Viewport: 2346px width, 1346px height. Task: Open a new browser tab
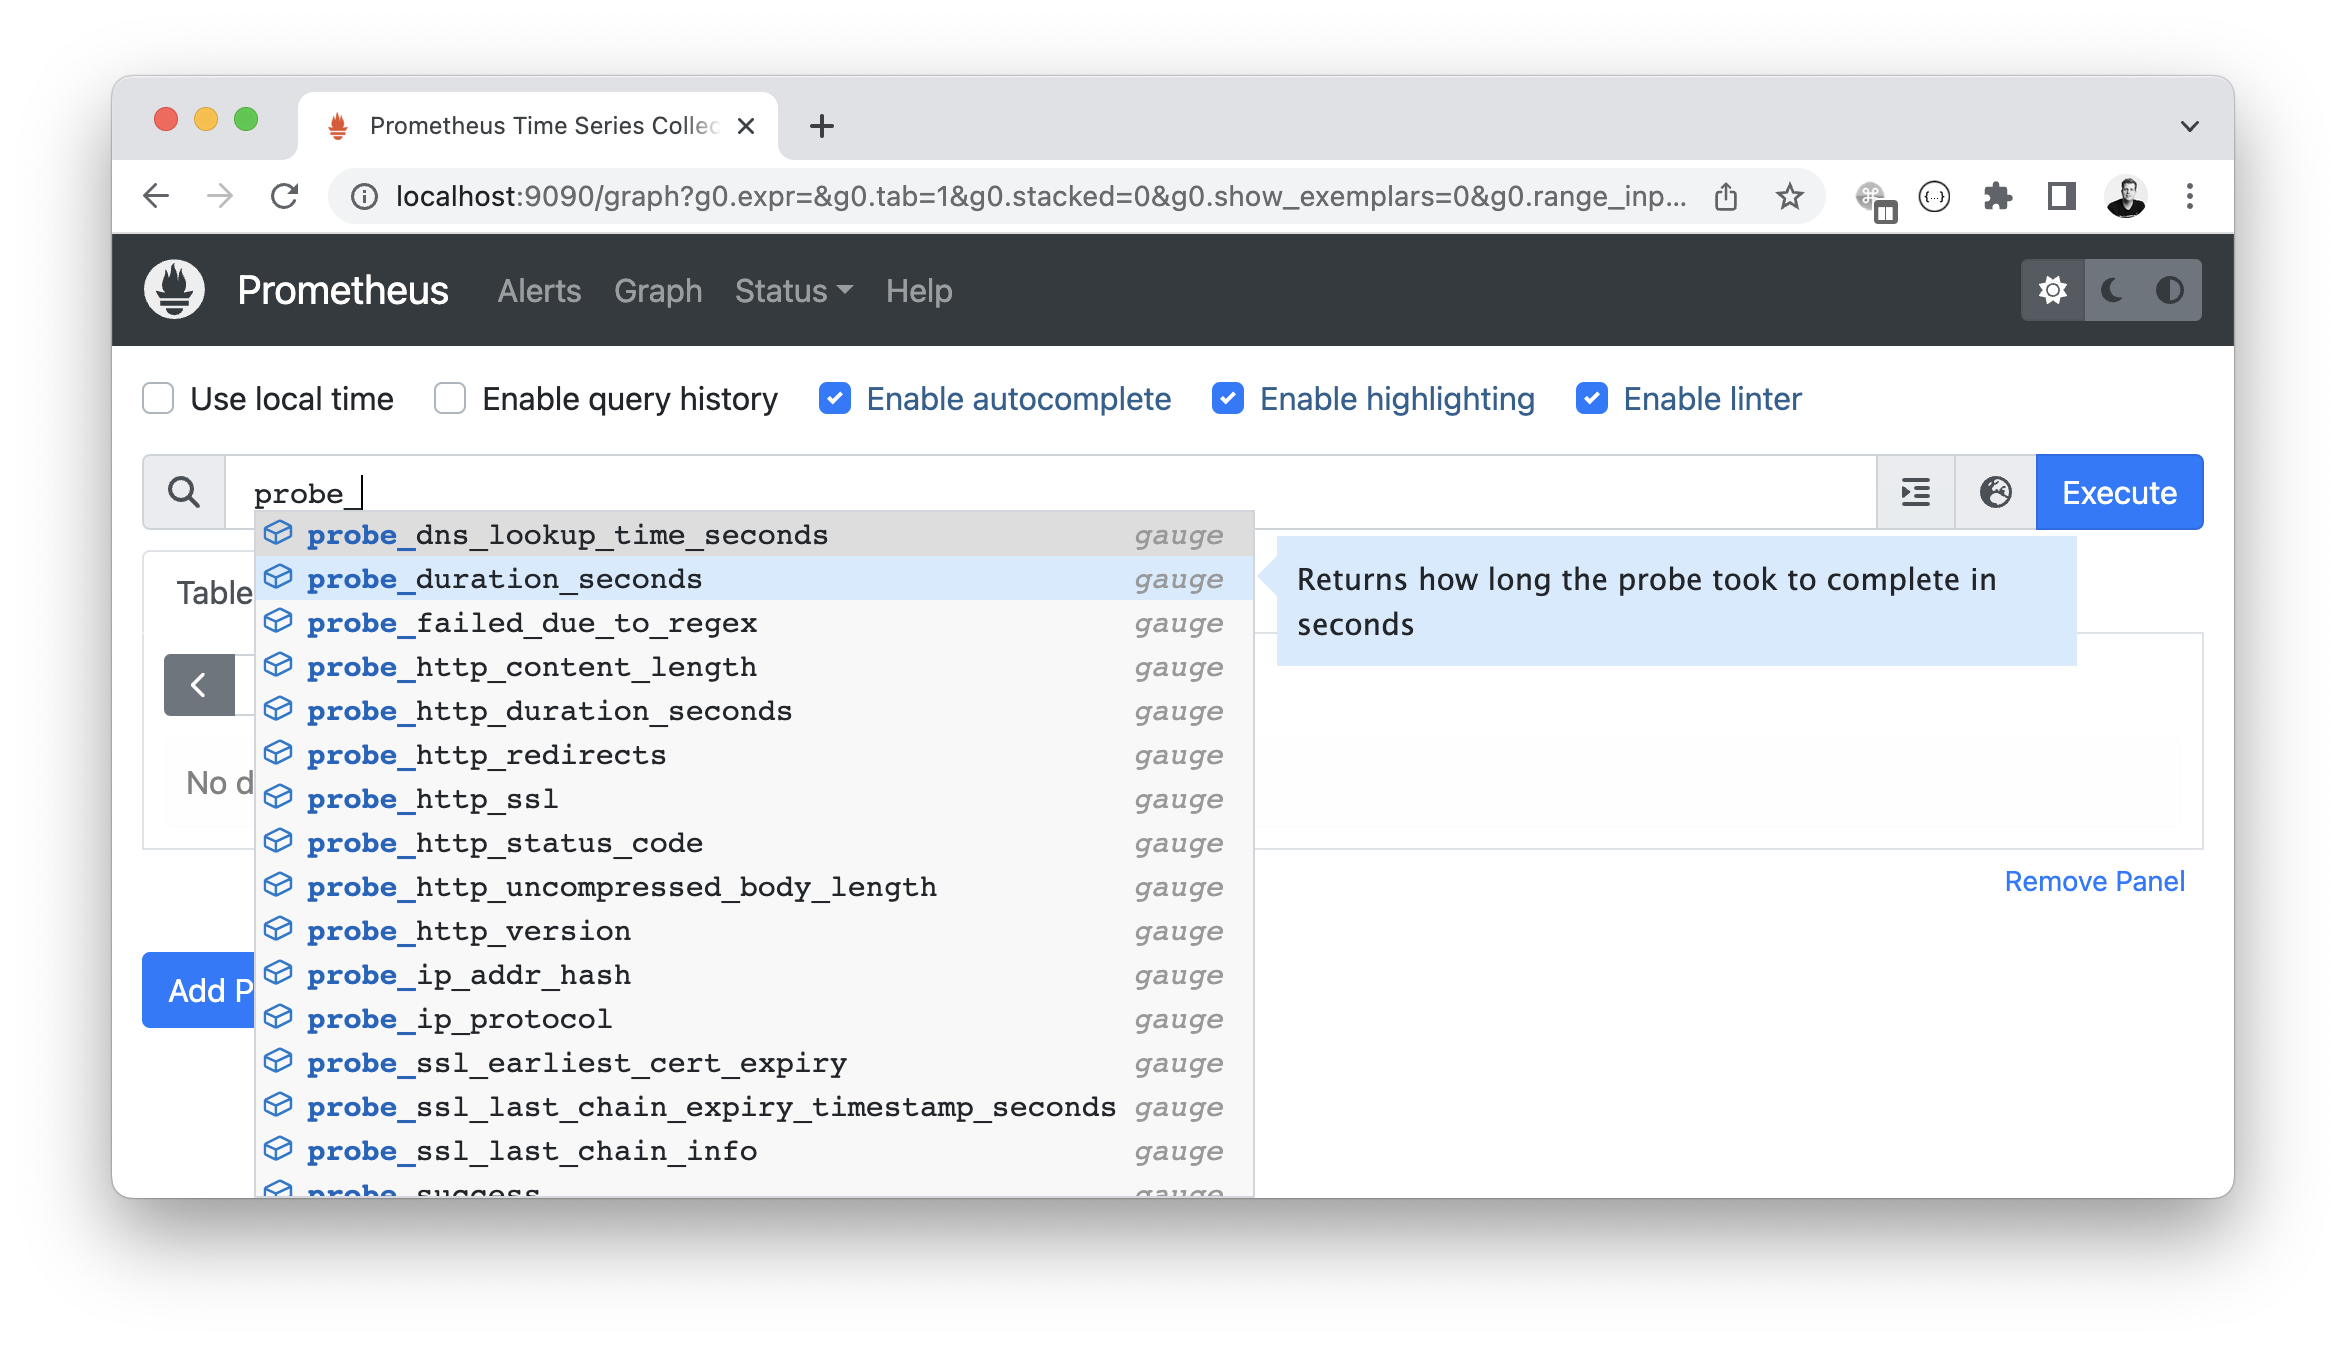click(x=822, y=126)
